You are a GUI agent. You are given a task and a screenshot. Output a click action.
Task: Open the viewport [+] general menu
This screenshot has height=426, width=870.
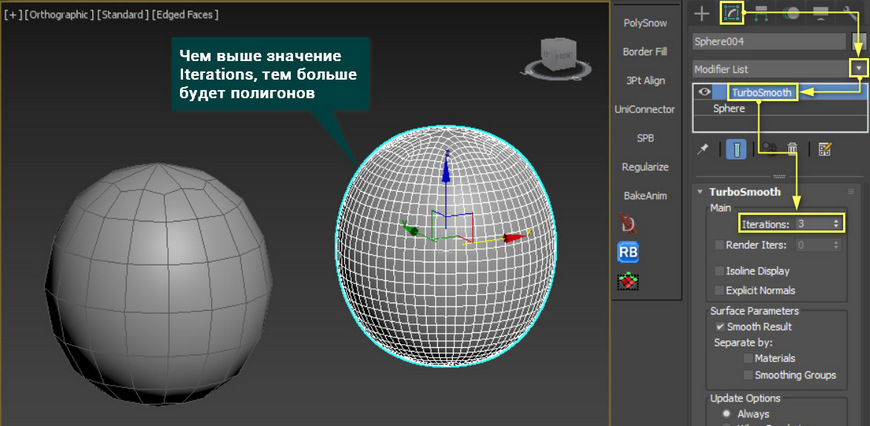13,15
